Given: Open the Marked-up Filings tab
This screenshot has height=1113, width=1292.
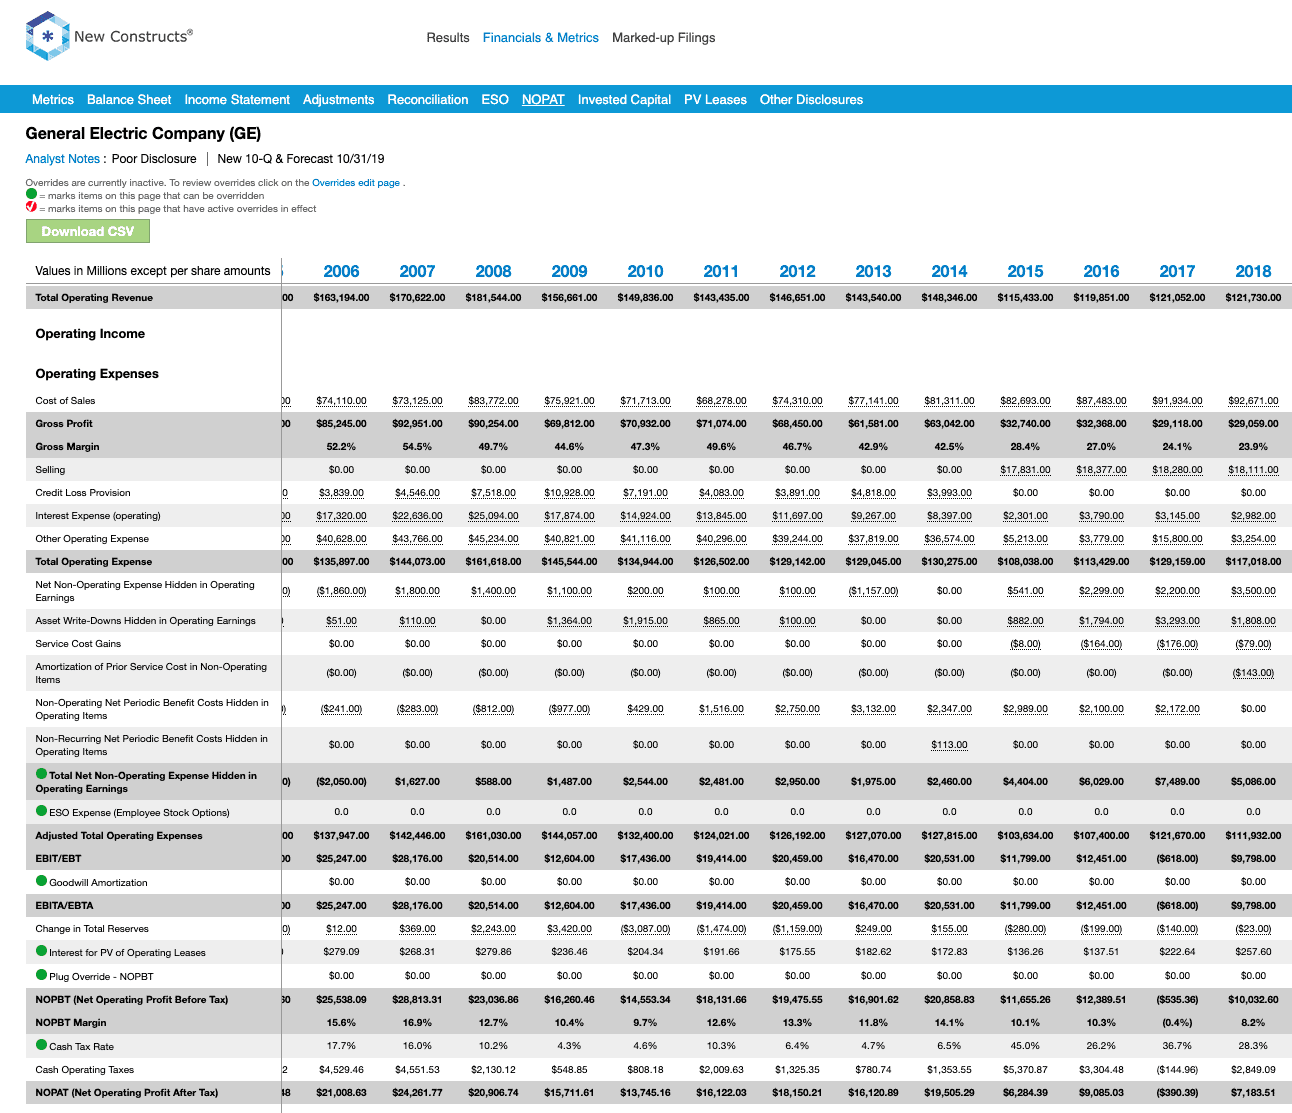Looking at the screenshot, I should pos(664,38).
